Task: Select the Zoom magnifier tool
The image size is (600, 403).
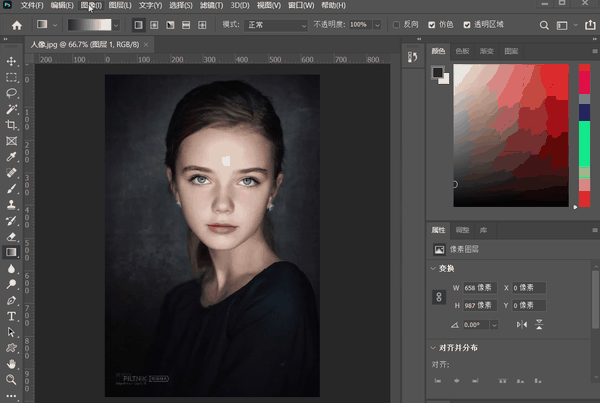Action: pos(11,379)
